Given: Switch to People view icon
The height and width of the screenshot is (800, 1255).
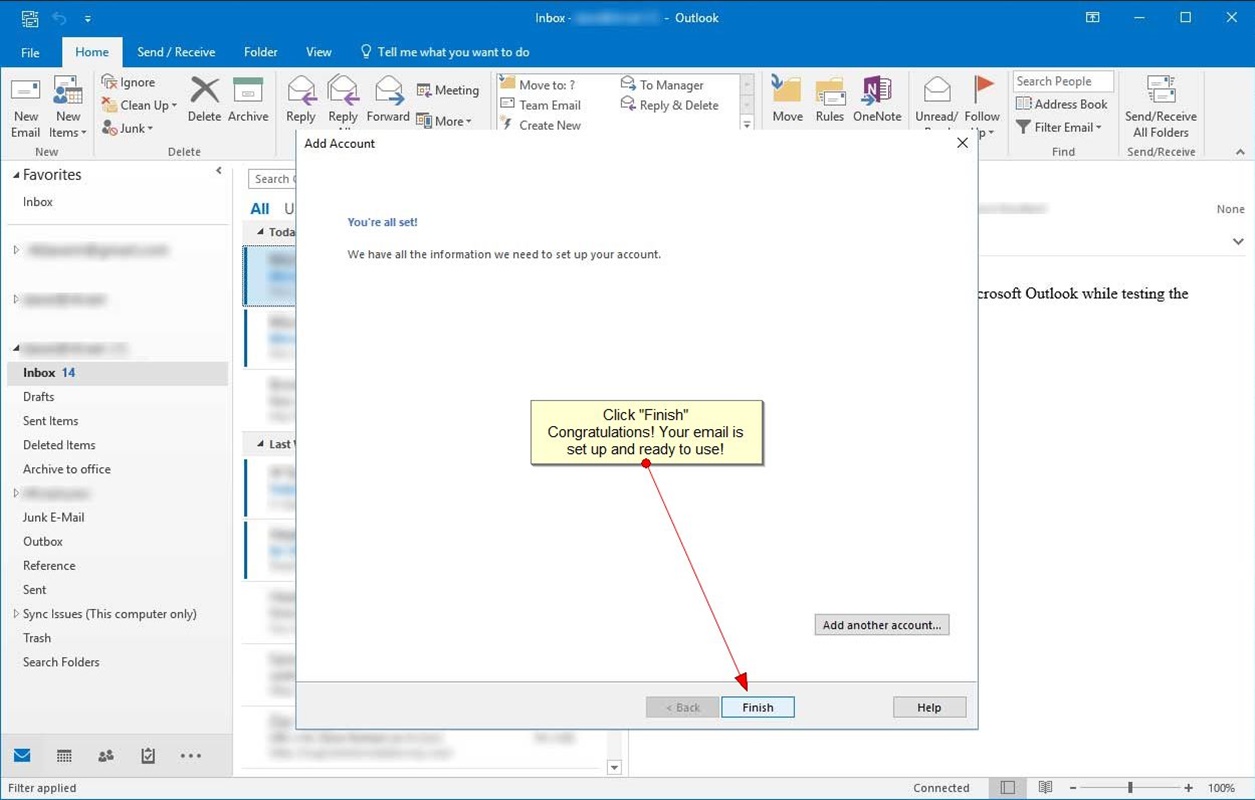Looking at the screenshot, I should pyautogui.click(x=106, y=756).
